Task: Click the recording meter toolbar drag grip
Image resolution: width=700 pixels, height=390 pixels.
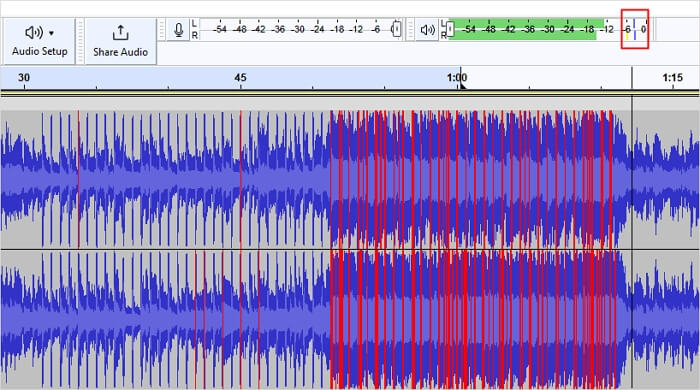Action: coord(162,30)
